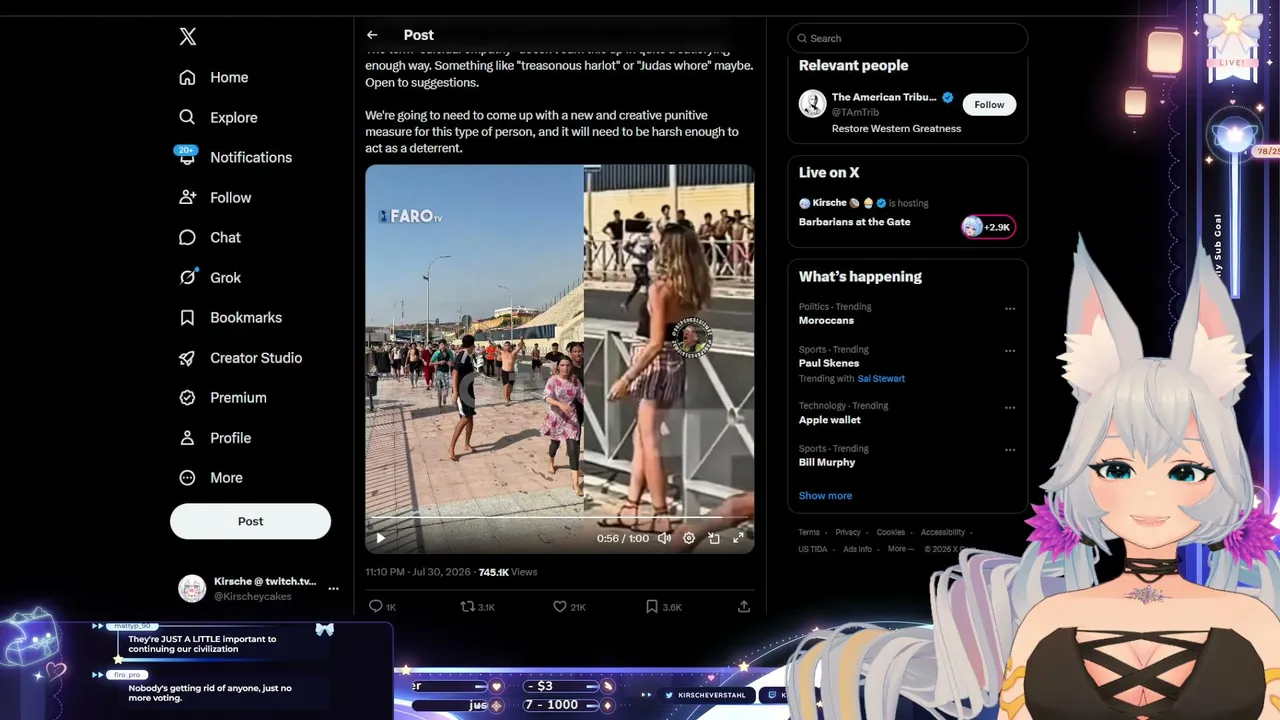Image resolution: width=1280 pixels, height=720 pixels.
Task: Play the video in the post
Action: (380, 538)
